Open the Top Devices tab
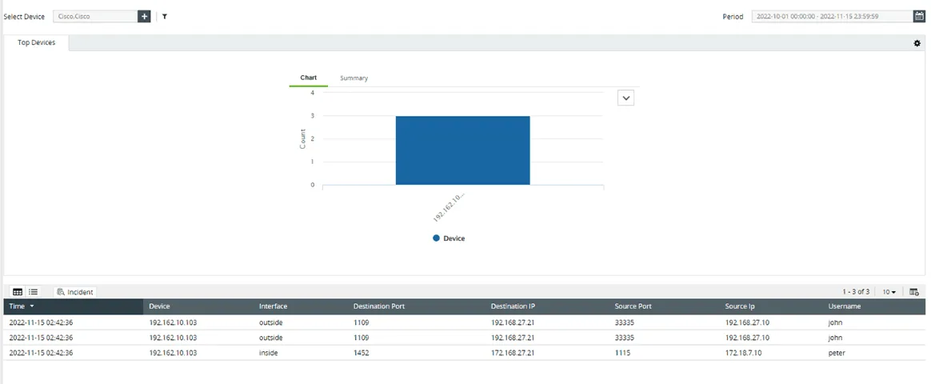 click(x=37, y=43)
